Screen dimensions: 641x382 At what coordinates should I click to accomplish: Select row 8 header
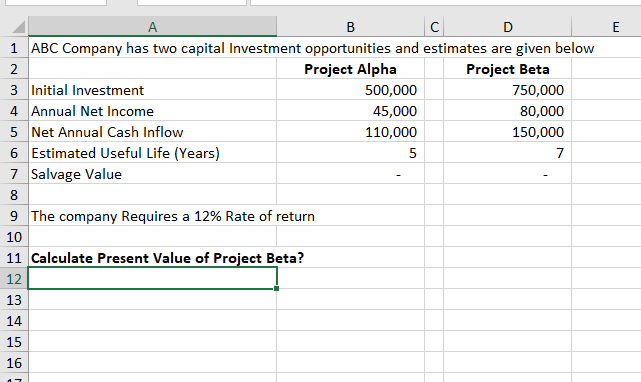pos(14,195)
